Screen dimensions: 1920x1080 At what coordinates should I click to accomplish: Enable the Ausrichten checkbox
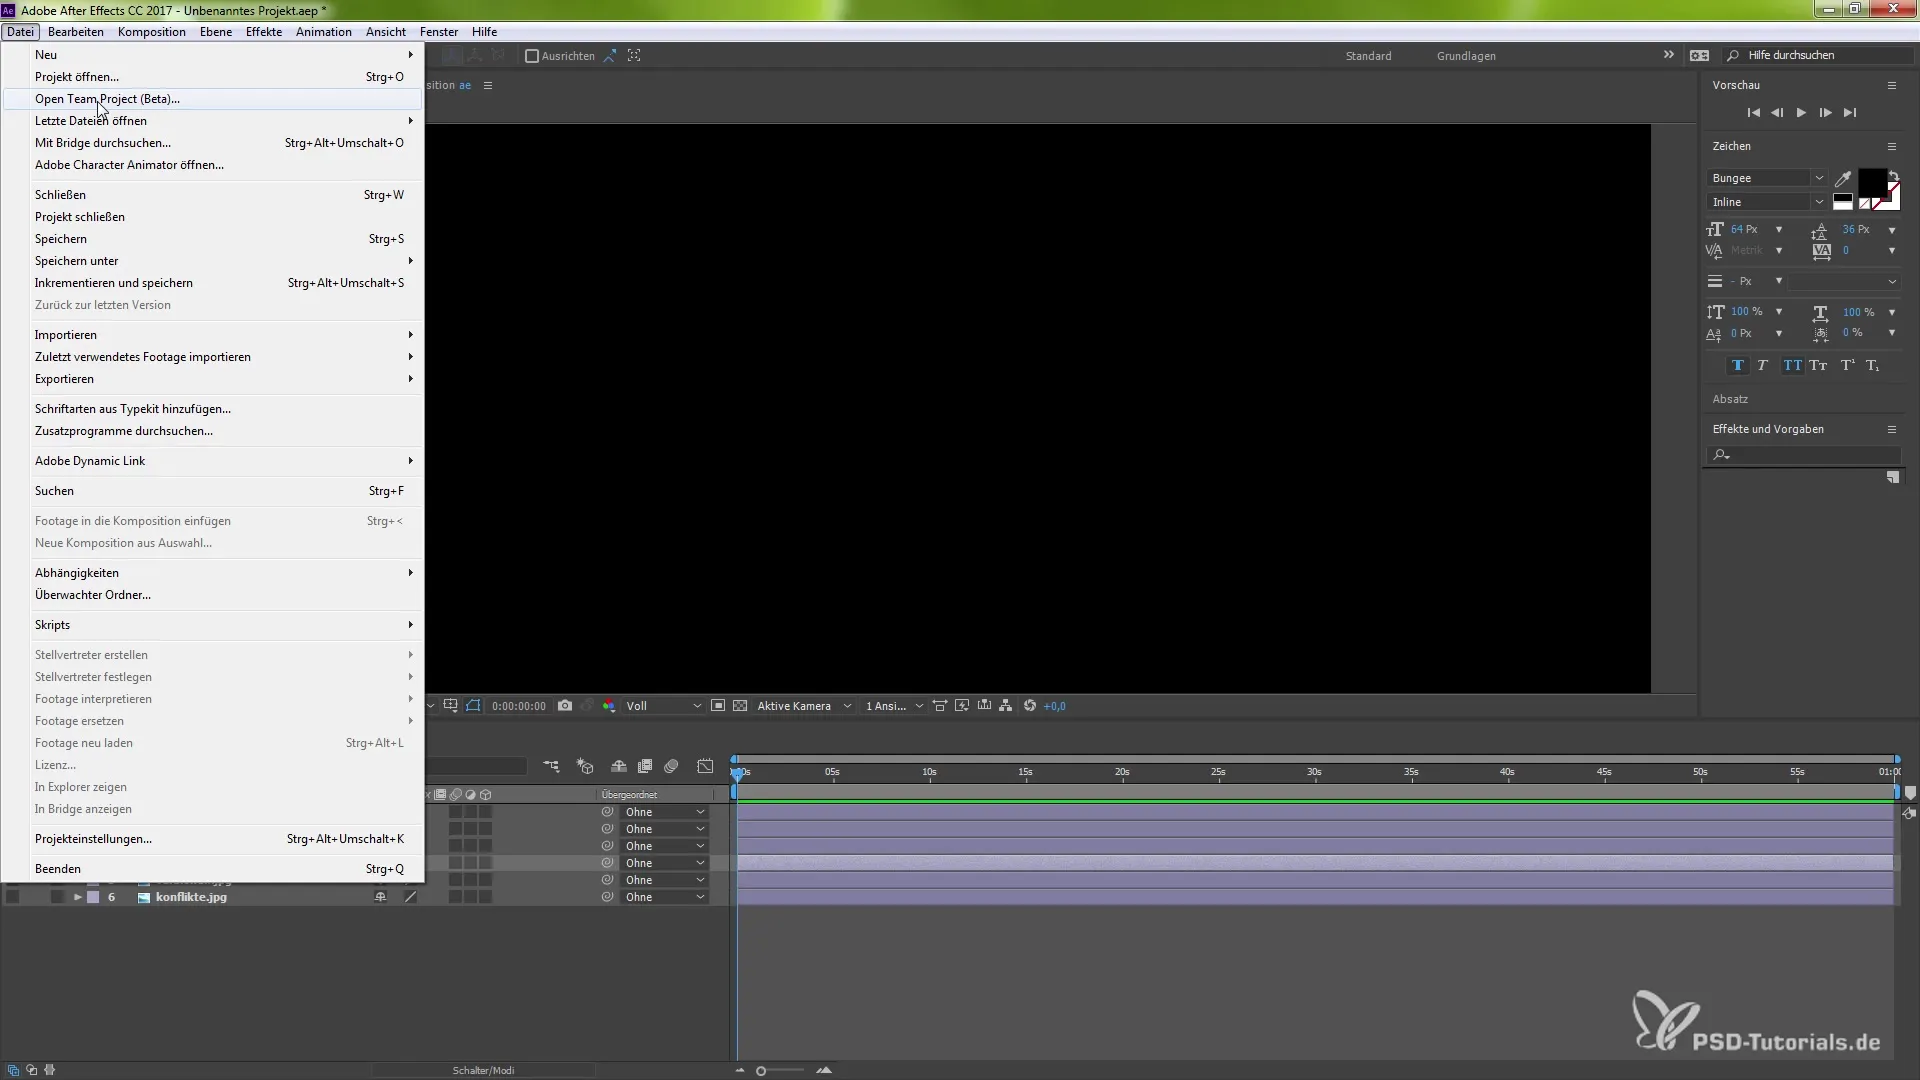532,56
